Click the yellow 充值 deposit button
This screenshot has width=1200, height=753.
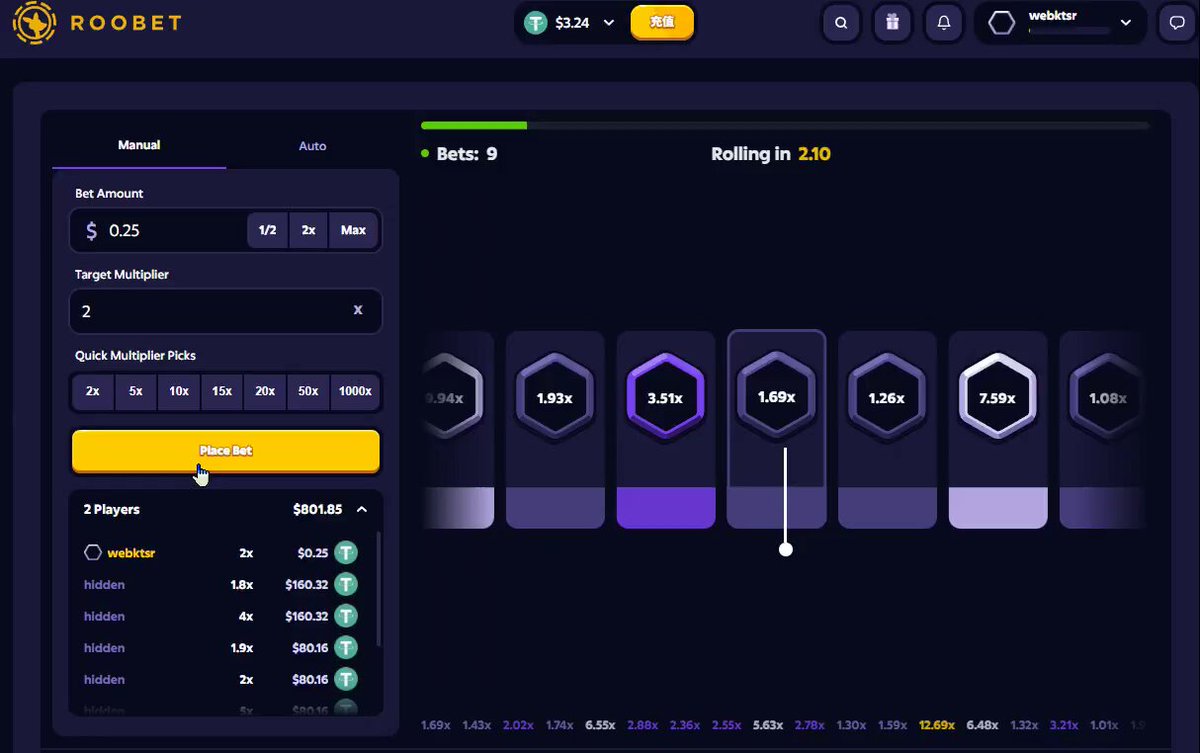point(662,22)
